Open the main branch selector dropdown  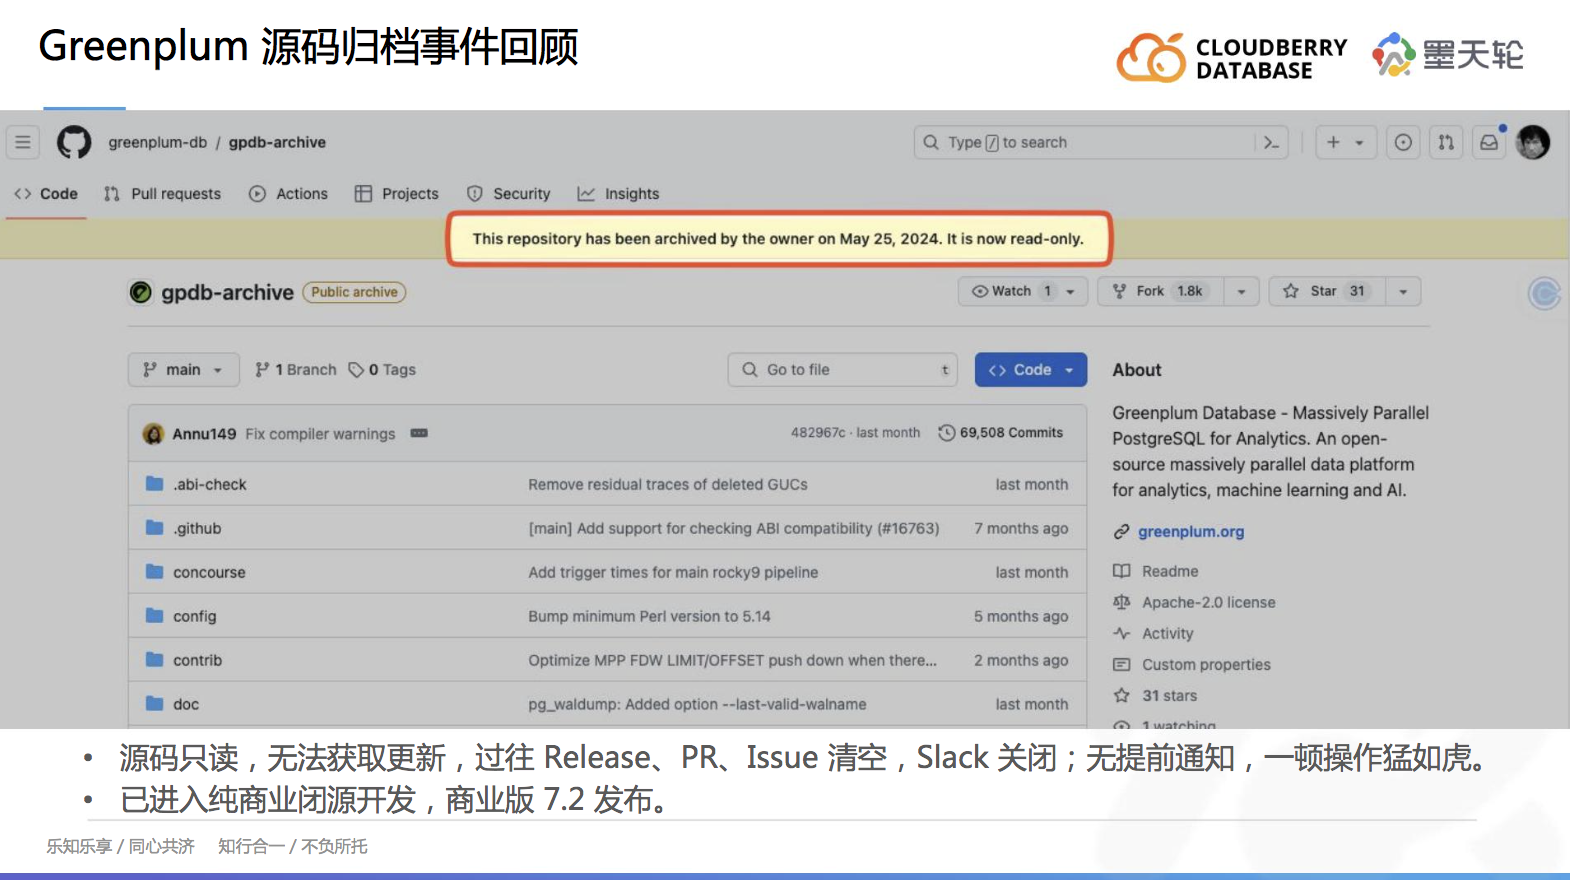[x=184, y=370]
